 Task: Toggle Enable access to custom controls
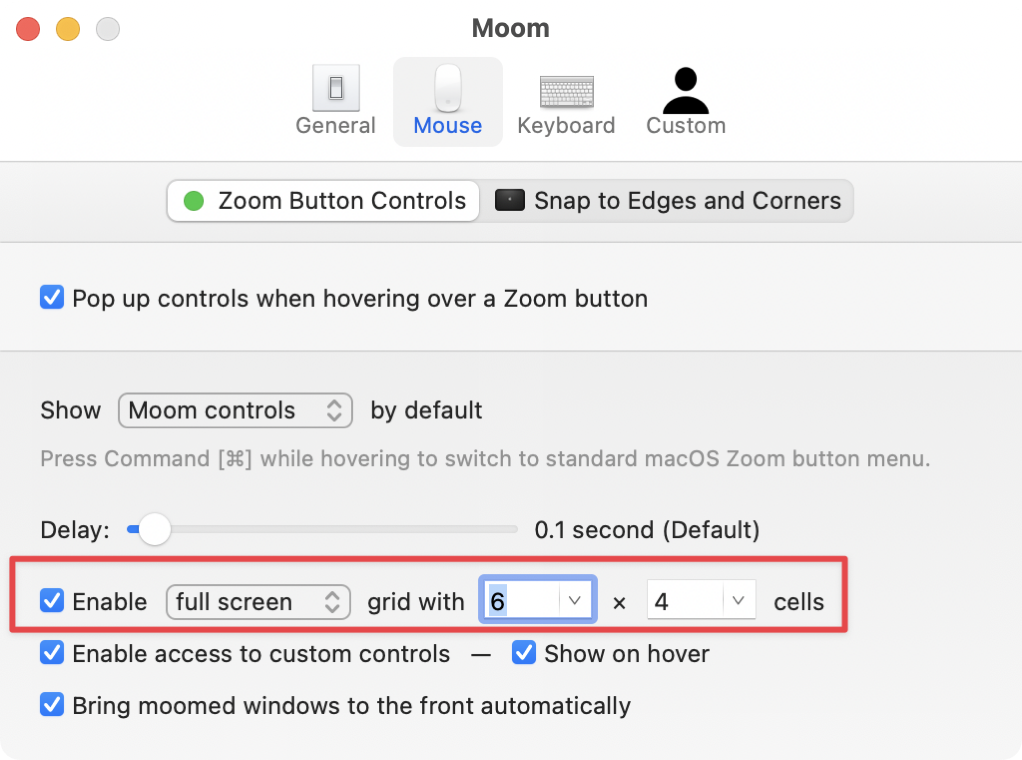point(52,653)
